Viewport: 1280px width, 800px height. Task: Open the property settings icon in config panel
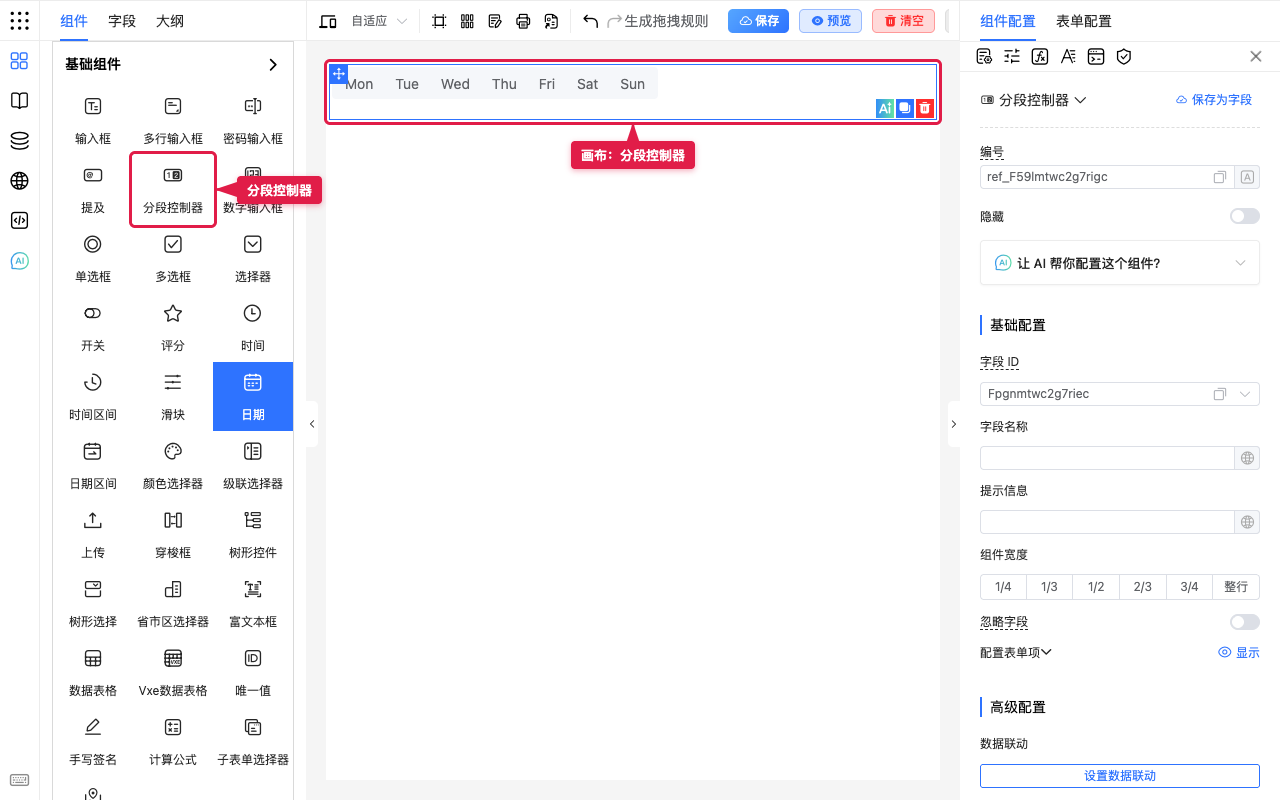(x=984, y=56)
